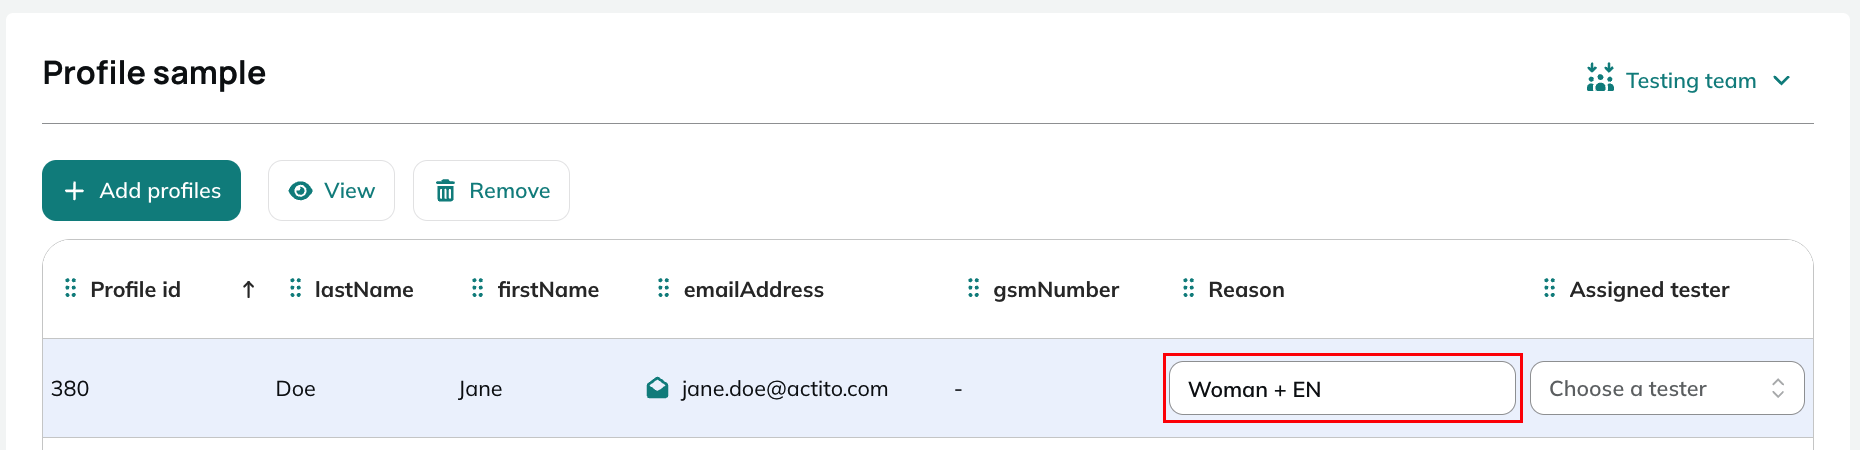Grab the Profile id column drag handle
This screenshot has width=1860, height=450.
(x=70, y=288)
